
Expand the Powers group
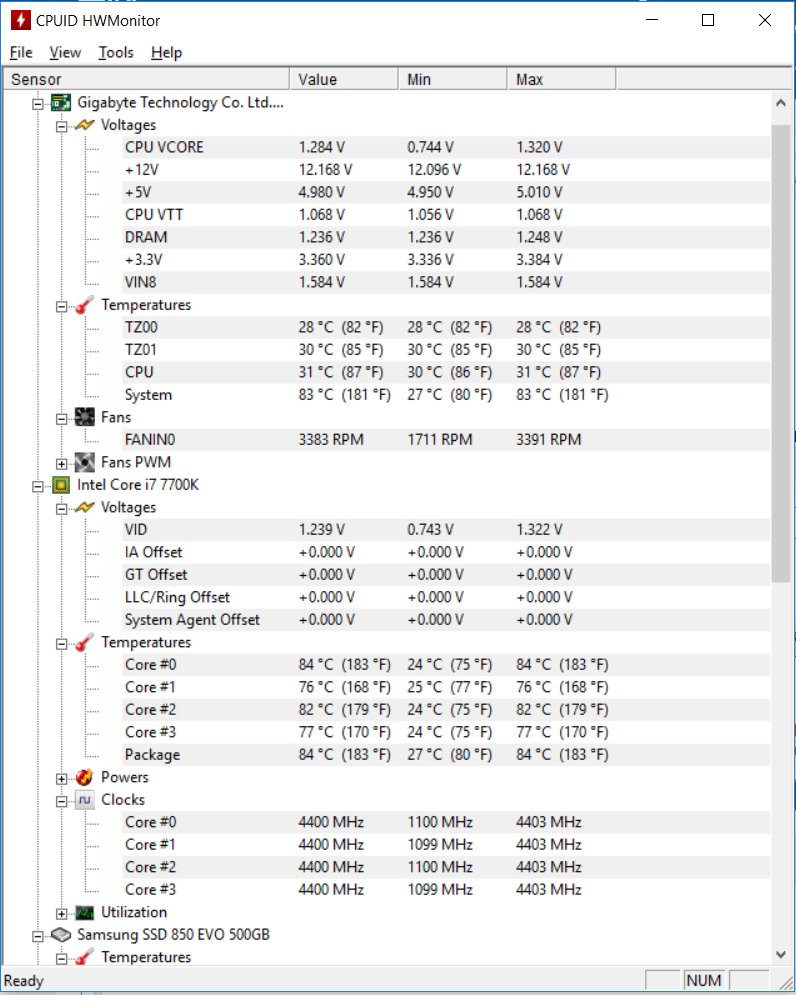(x=62, y=779)
